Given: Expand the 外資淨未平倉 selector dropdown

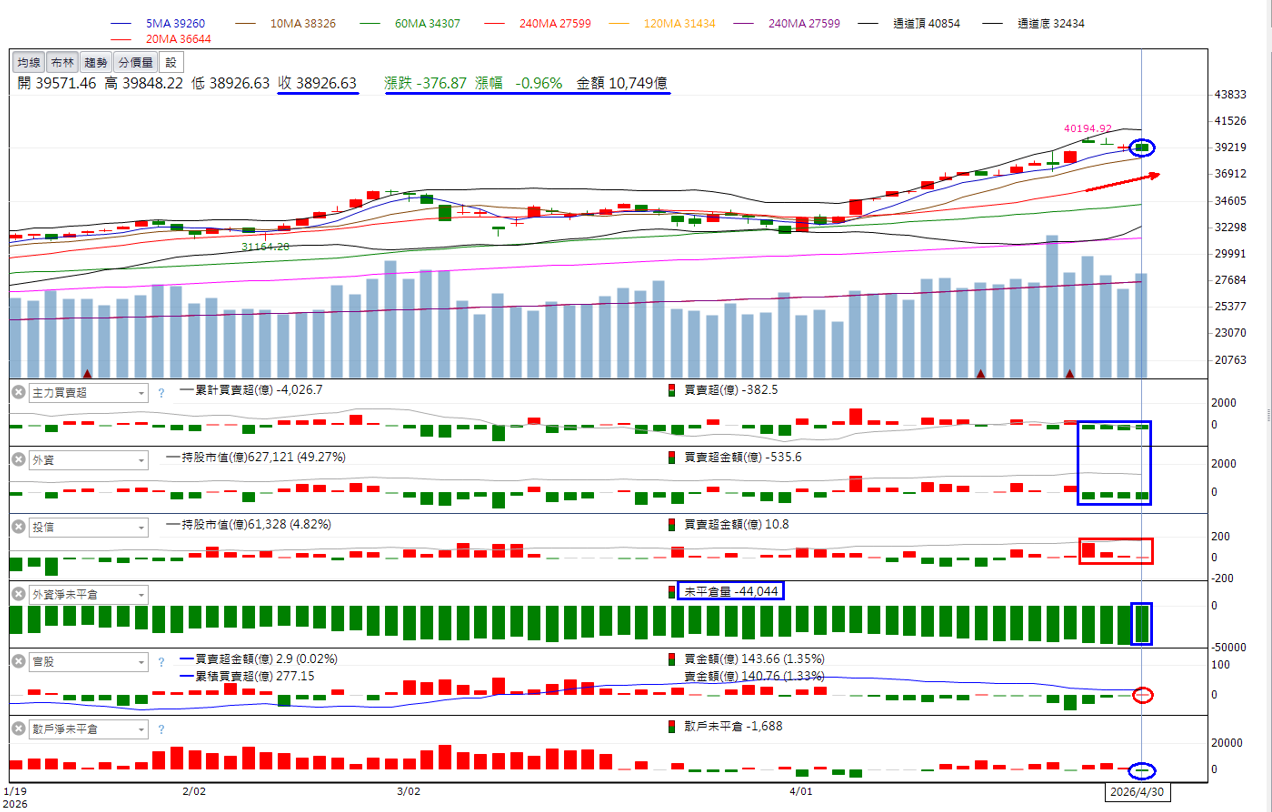Looking at the screenshot, I should [x=88, y=594].
